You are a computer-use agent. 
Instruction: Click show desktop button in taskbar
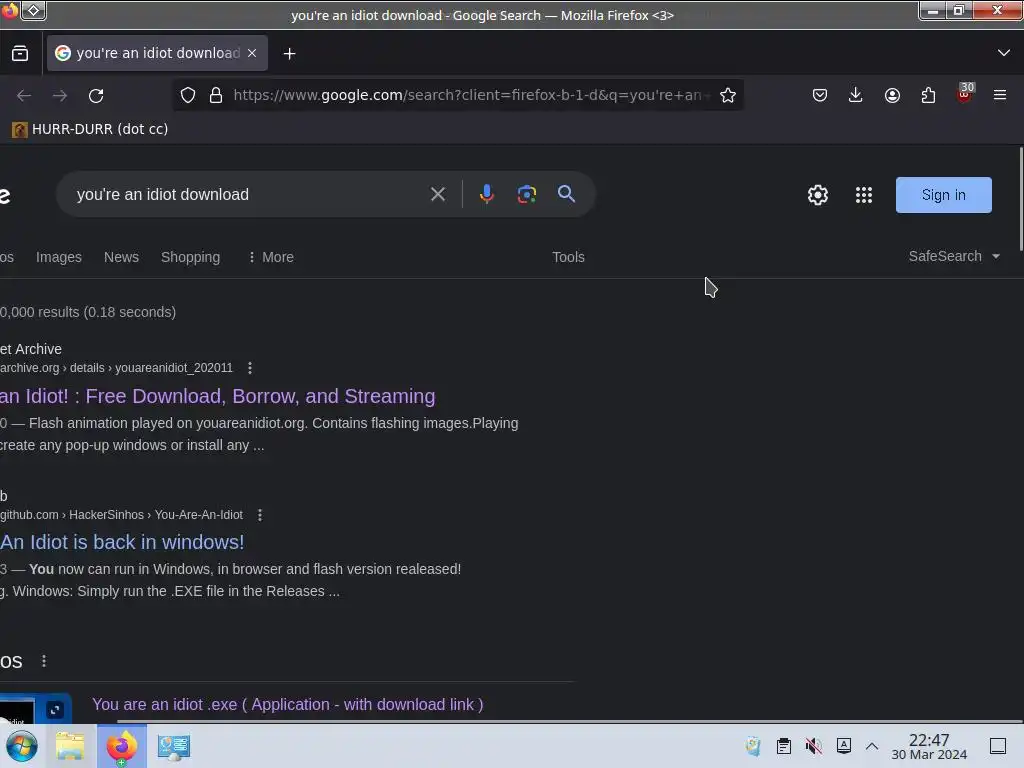[x=998, y=746]
